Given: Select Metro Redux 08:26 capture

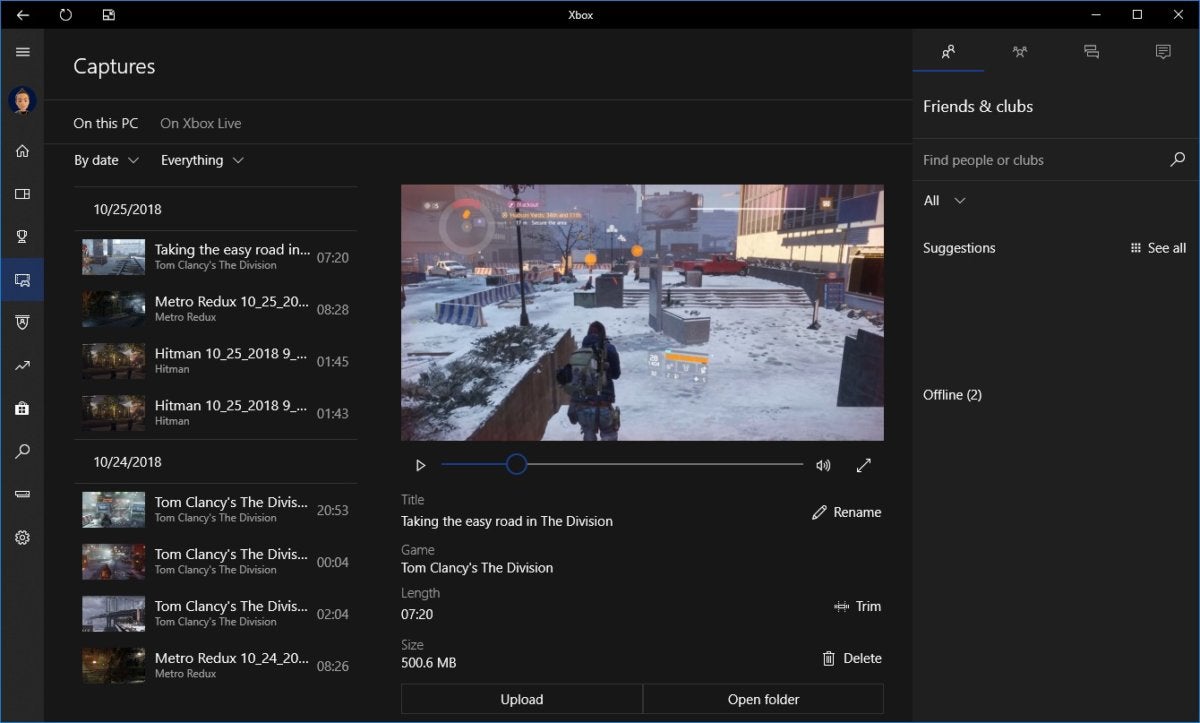Looking at the screenshot, I should (x=216, y=666).
